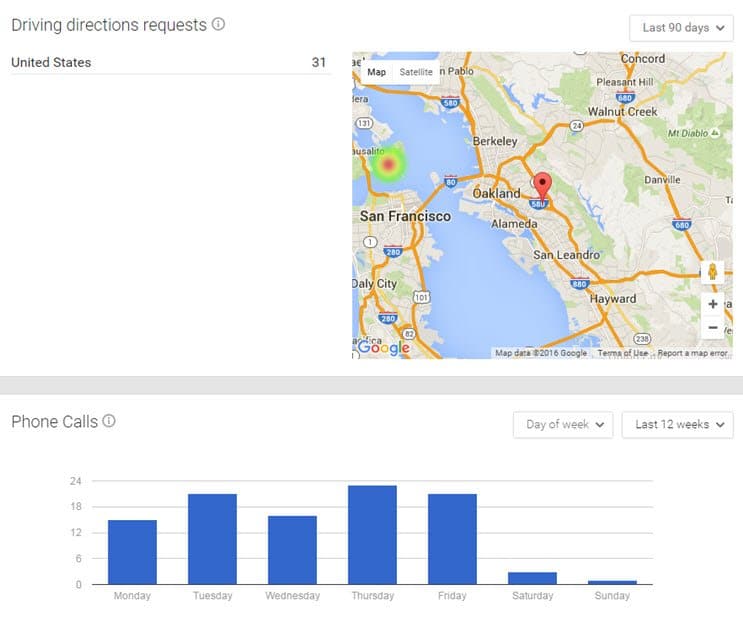Click the Friday bar in chart
This screenshot has width=743, height=635.
tap(453, 539)
